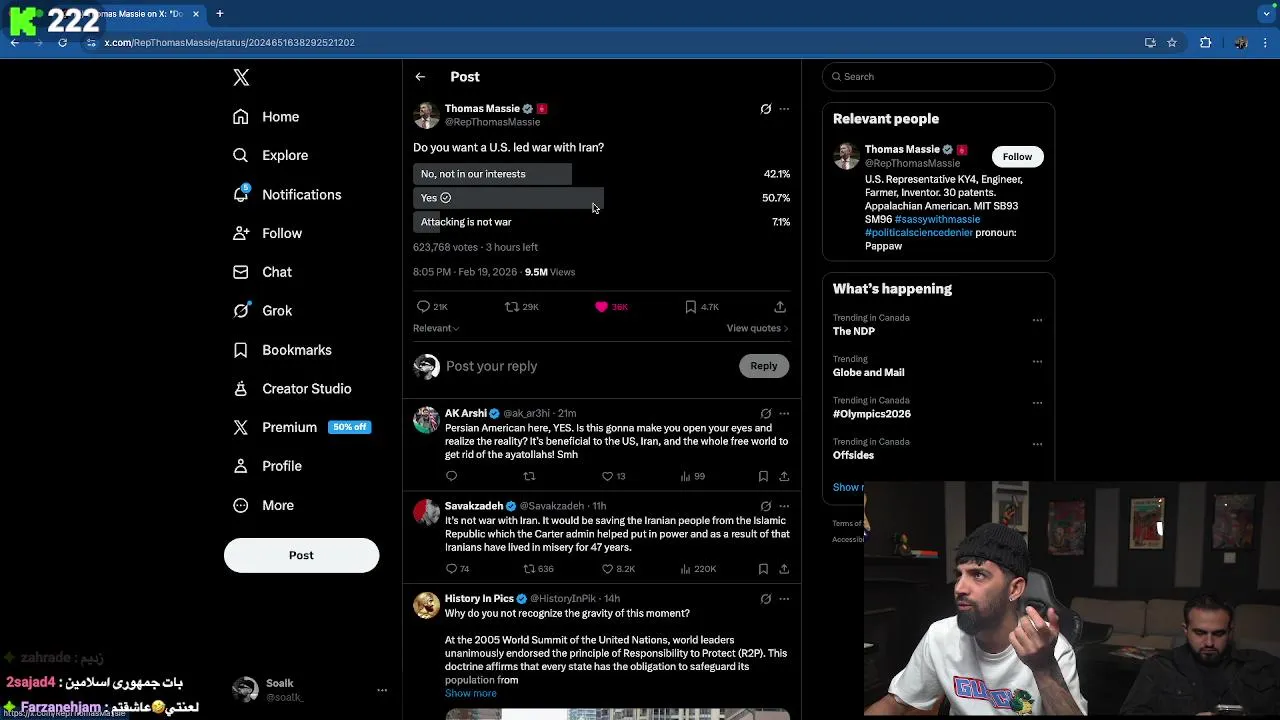Open three-dot menu on Massie's post
Screen dimensions: 1280x720
(x=784, y=109)
